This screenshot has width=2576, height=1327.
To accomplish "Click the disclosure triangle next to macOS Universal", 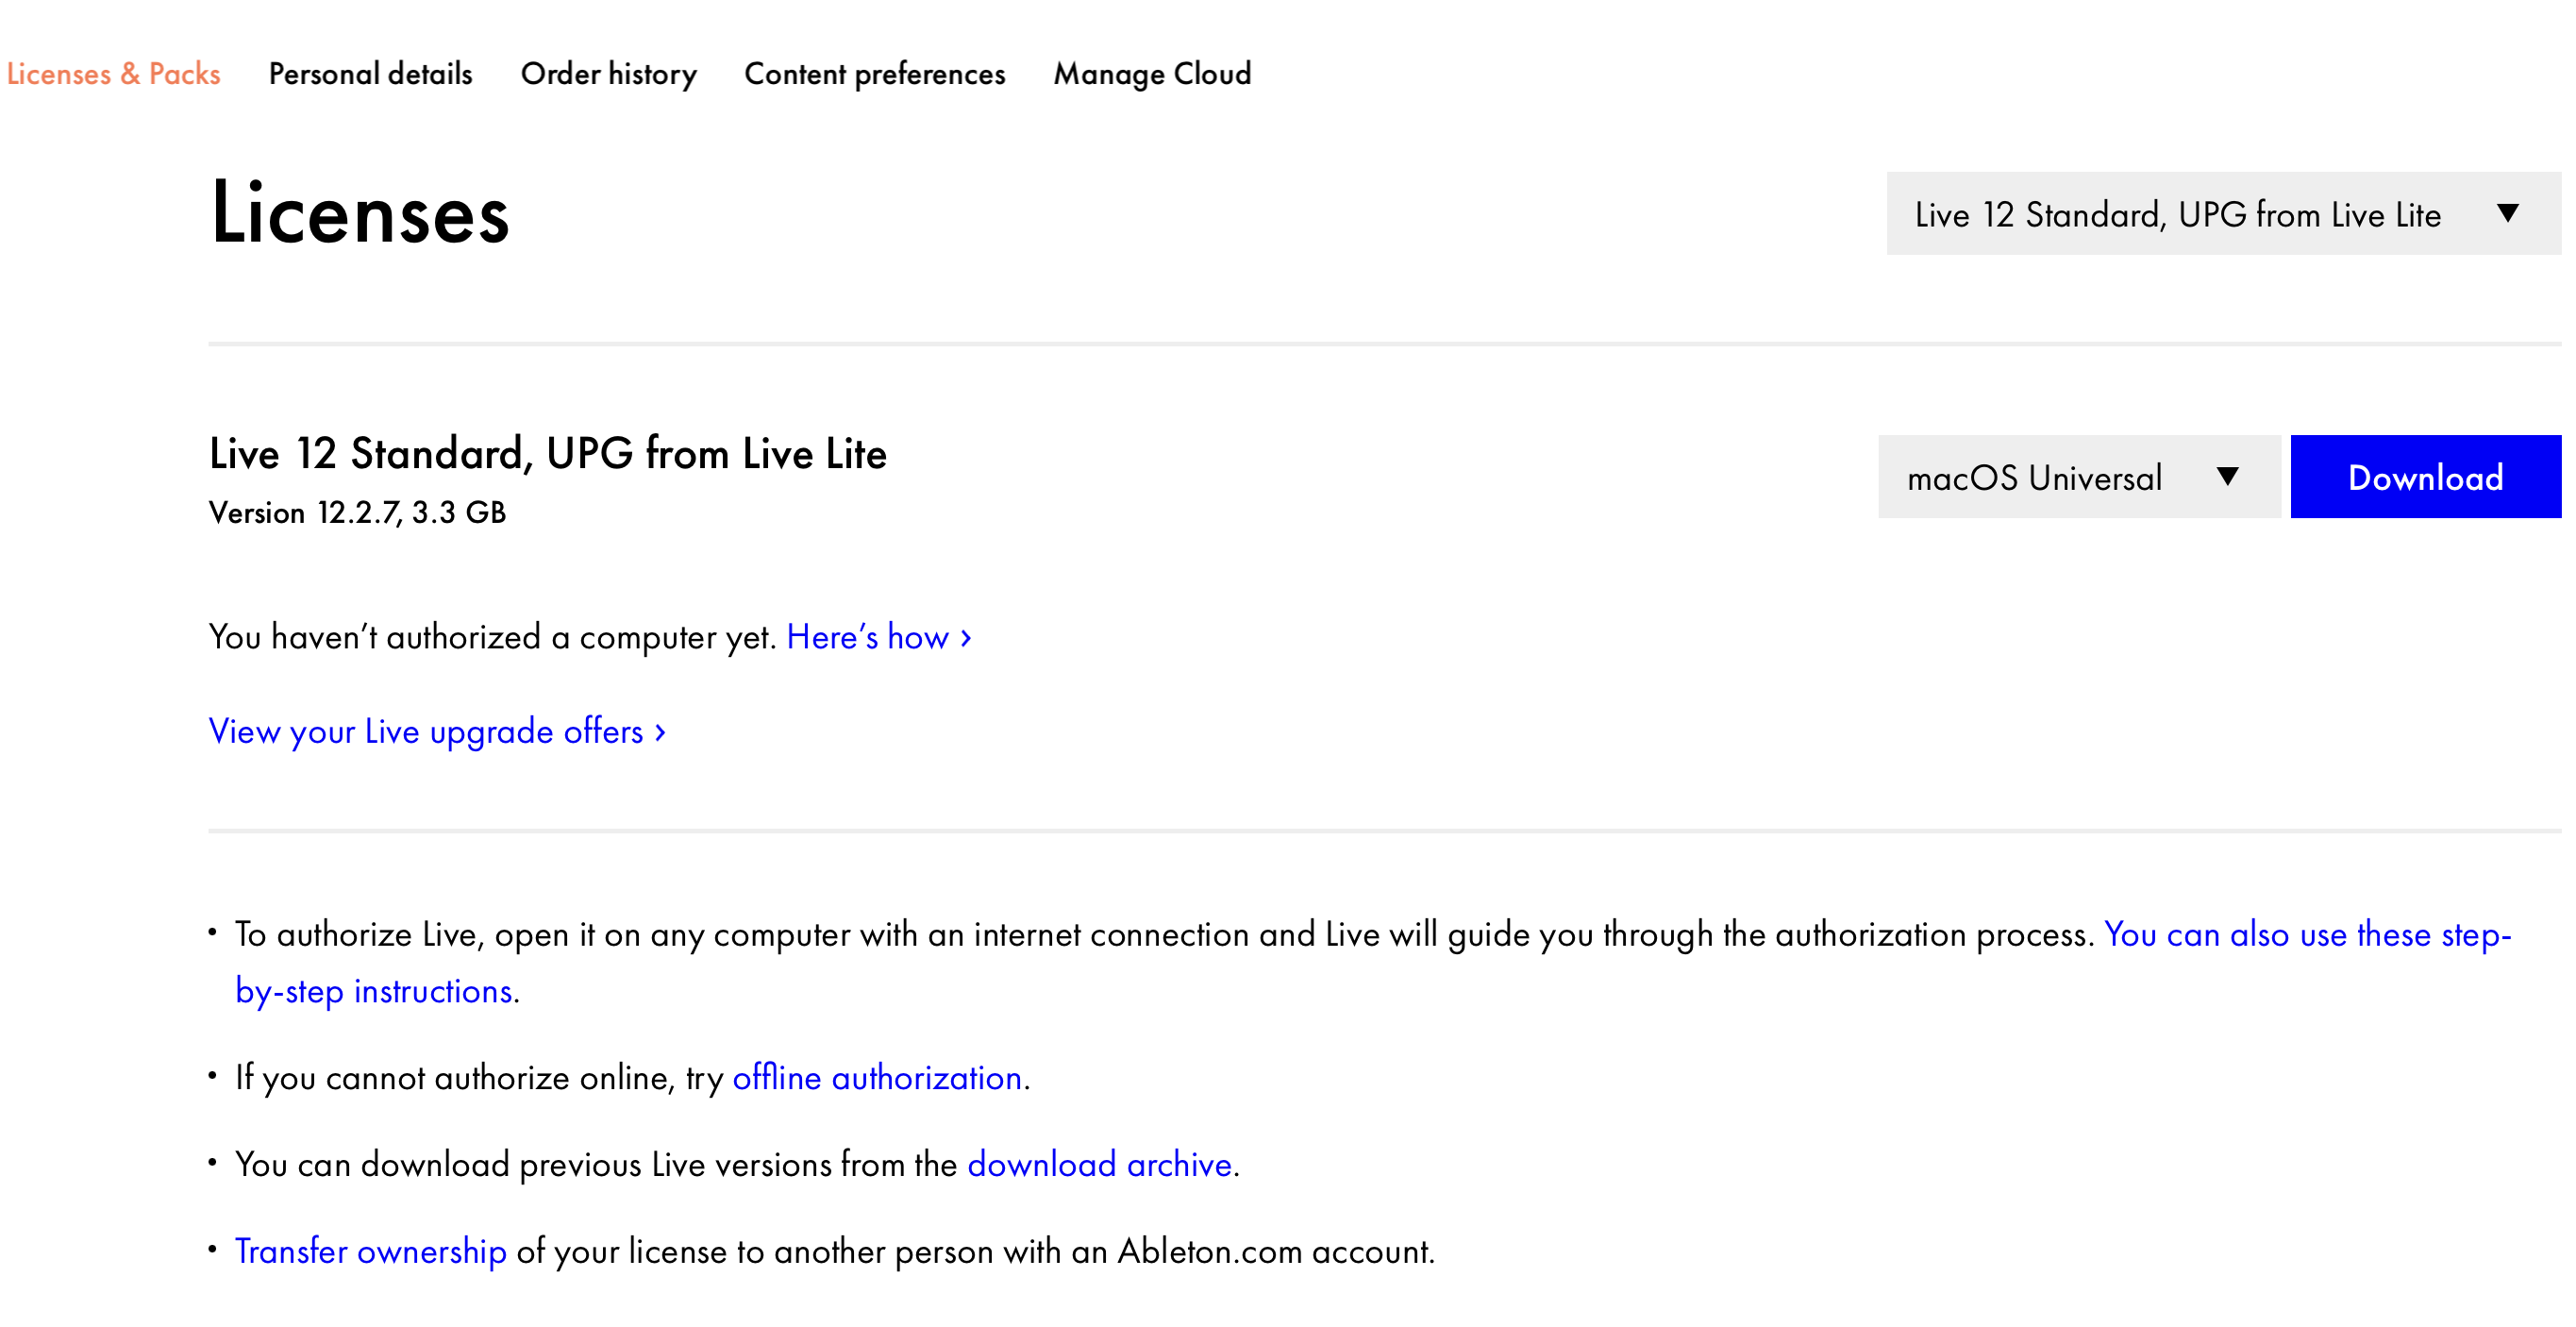I will 2227,477.
